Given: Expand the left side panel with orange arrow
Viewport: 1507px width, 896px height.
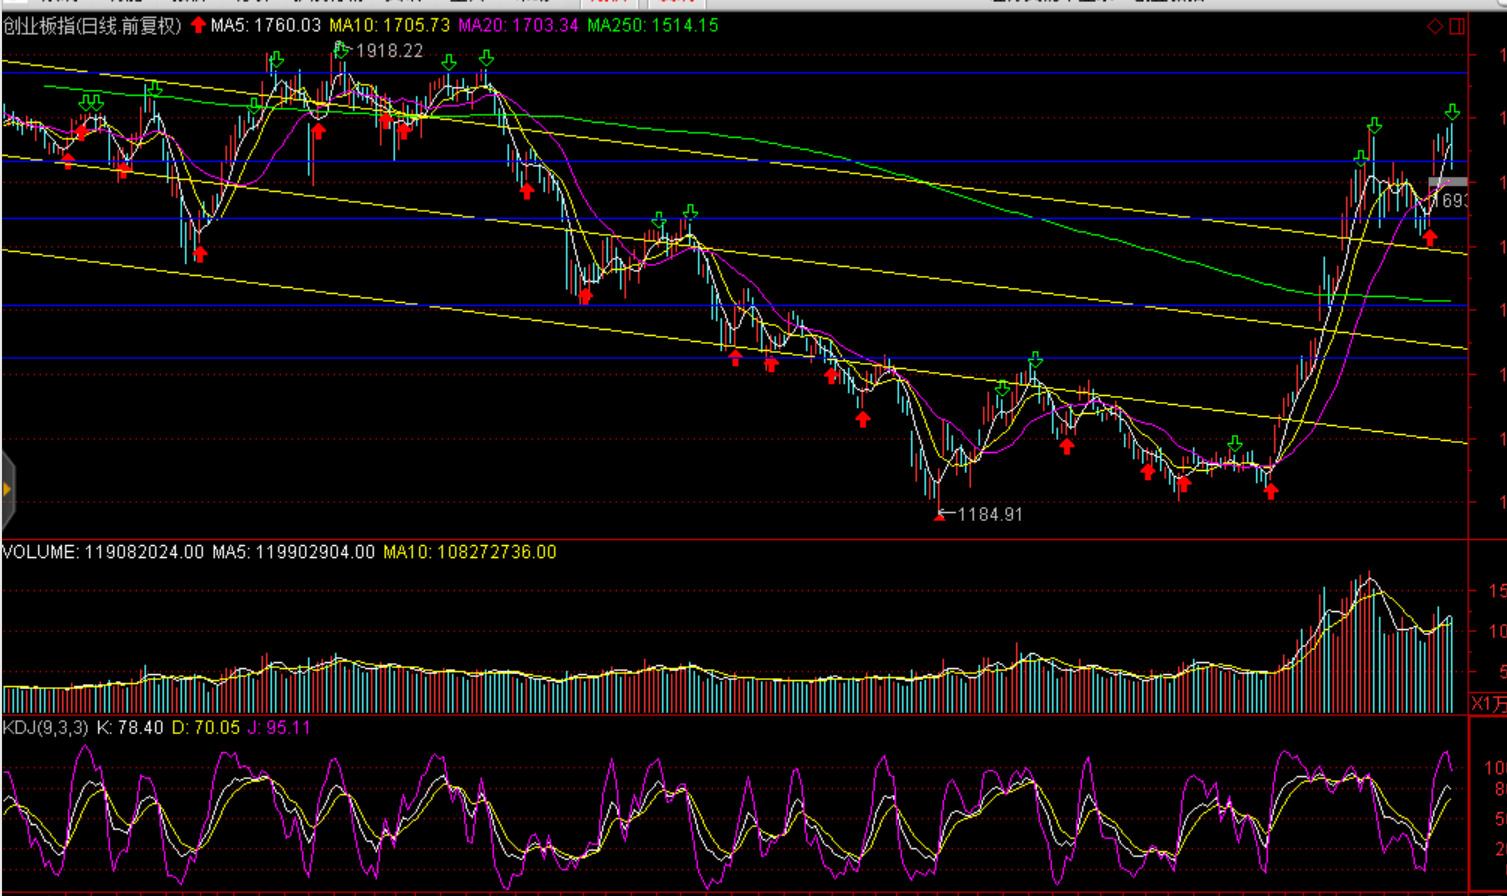Looking at the screenshot, I should click(7, 489).
